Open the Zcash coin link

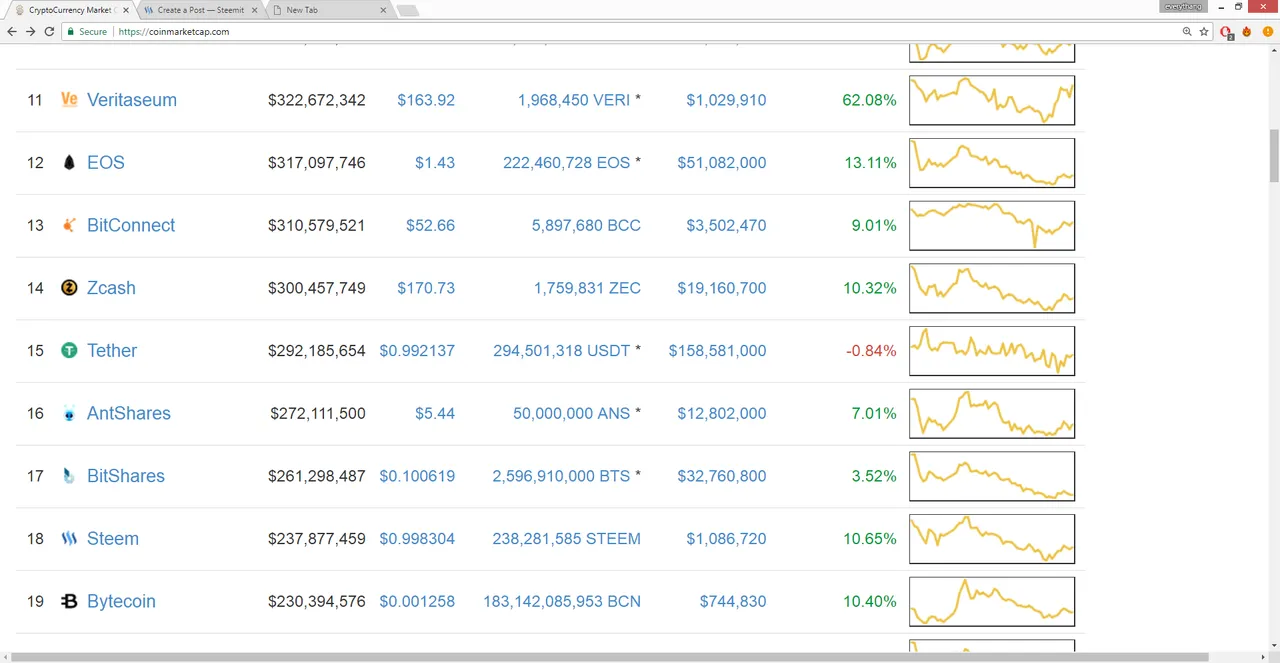point(111,288)
